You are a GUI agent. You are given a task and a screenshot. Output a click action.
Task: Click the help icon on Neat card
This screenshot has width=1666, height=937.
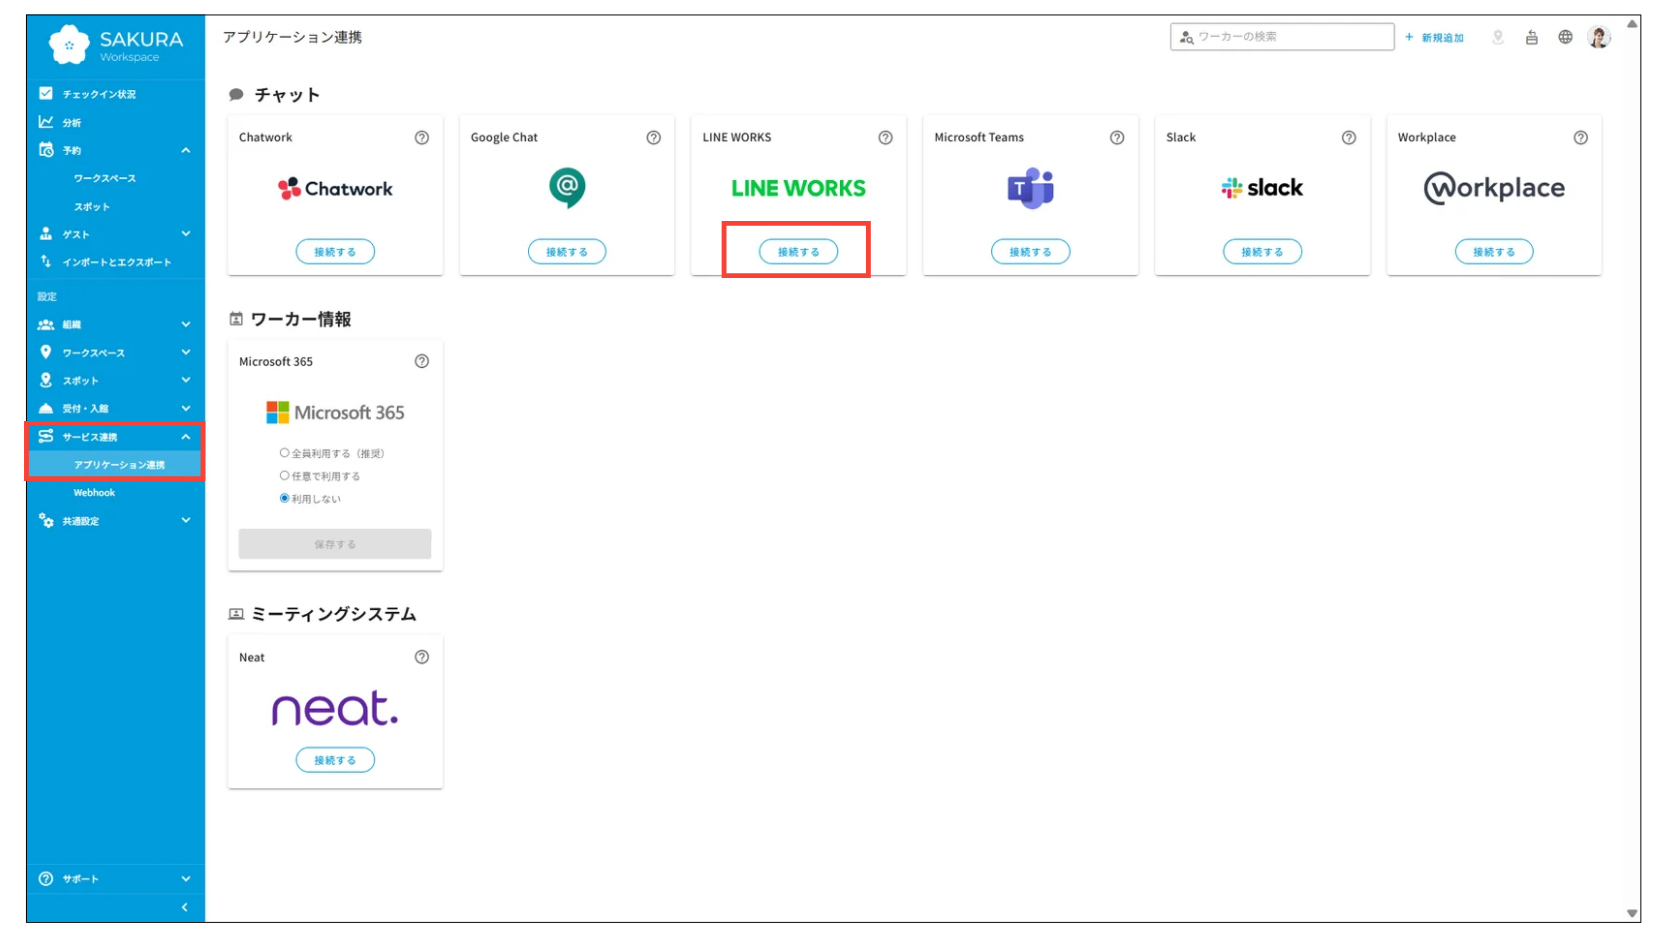click(421, 657)
